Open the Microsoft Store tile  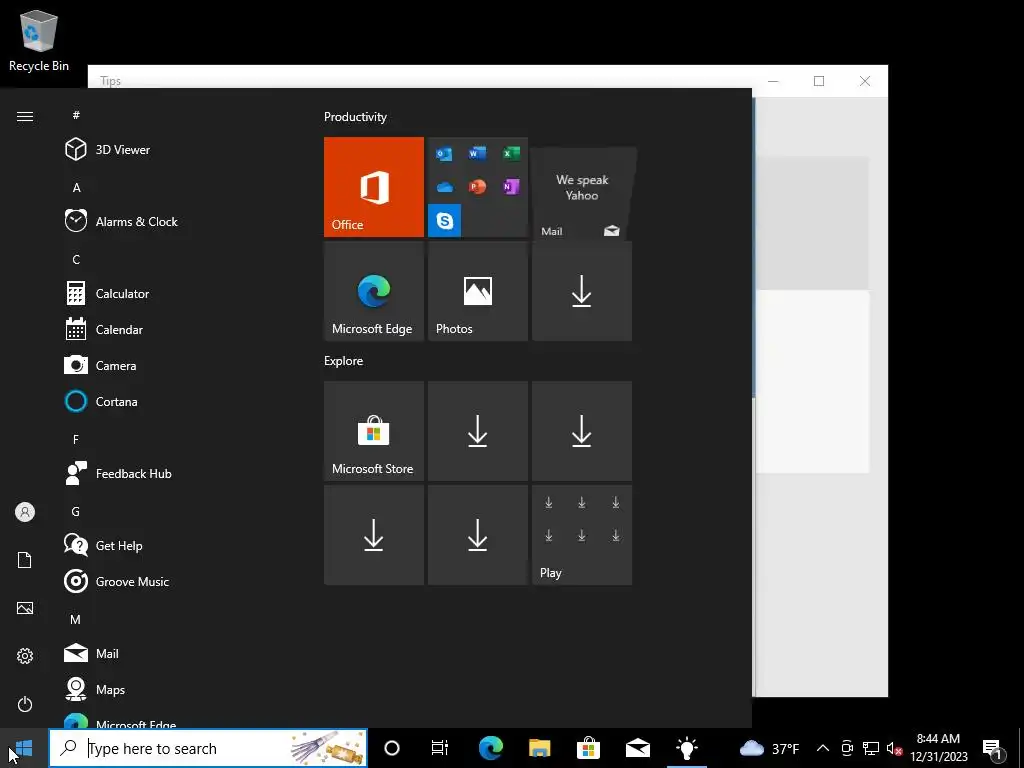[374, 431]
